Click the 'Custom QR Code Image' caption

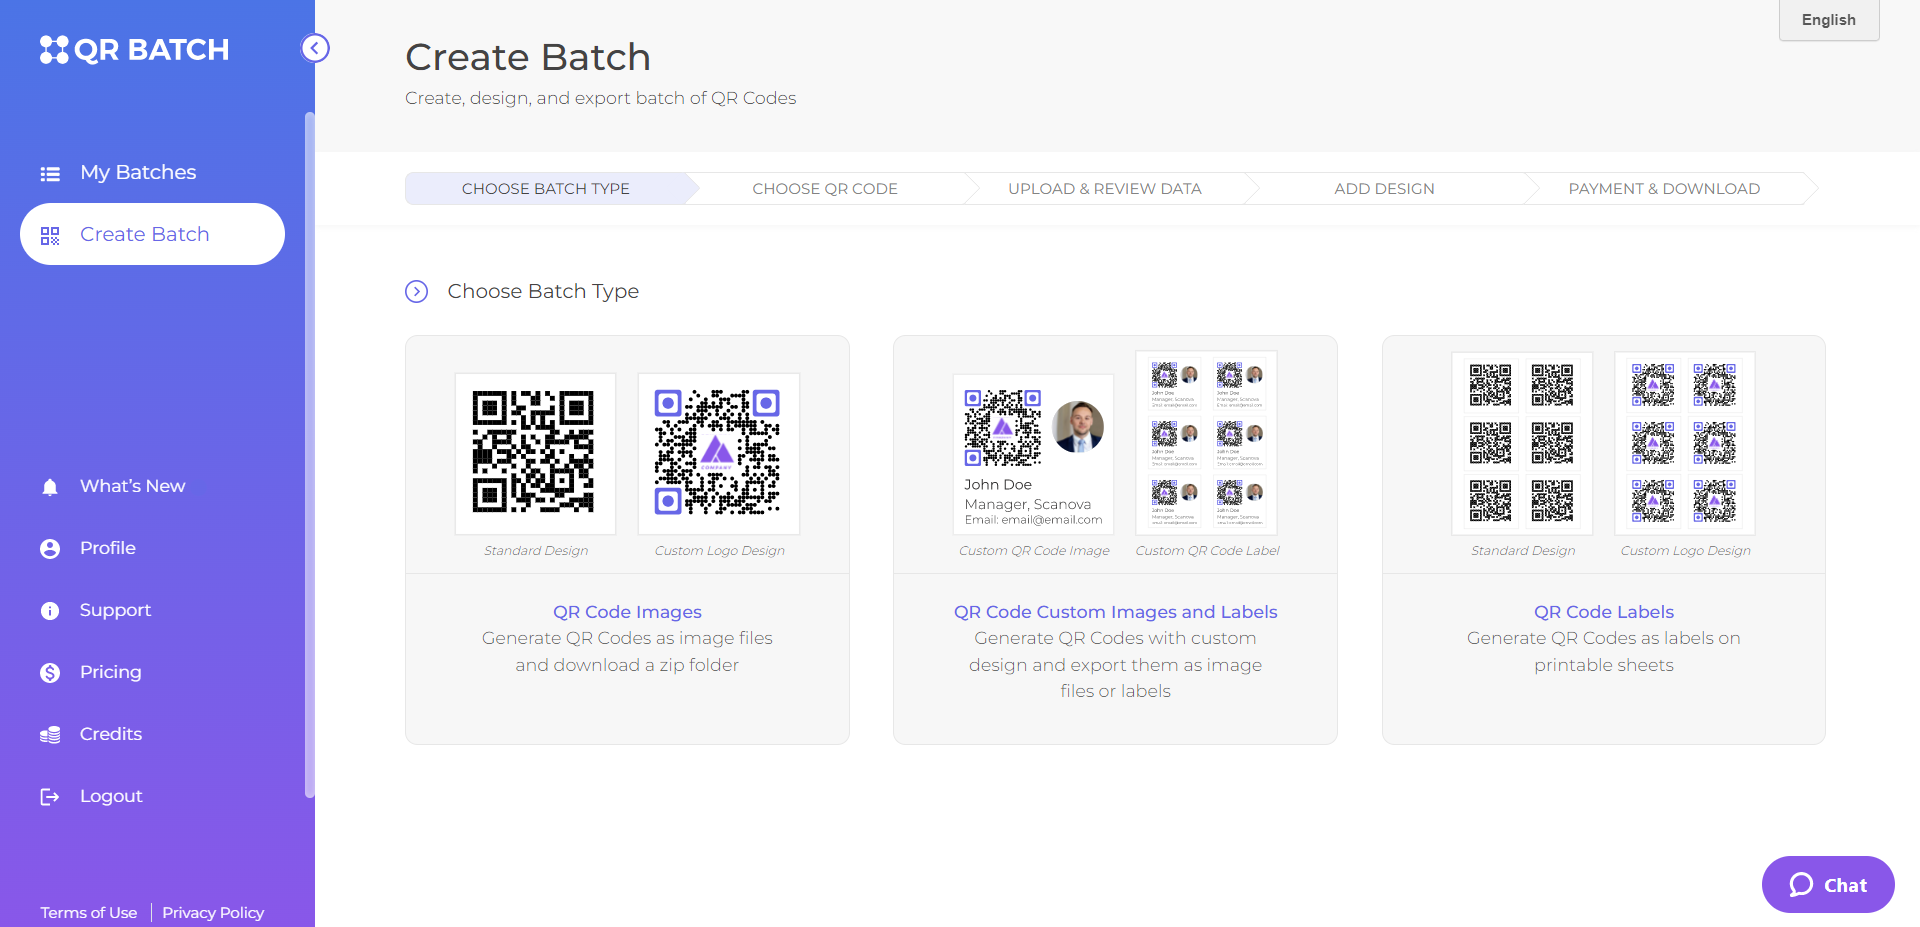click(x=1034, y=551)
